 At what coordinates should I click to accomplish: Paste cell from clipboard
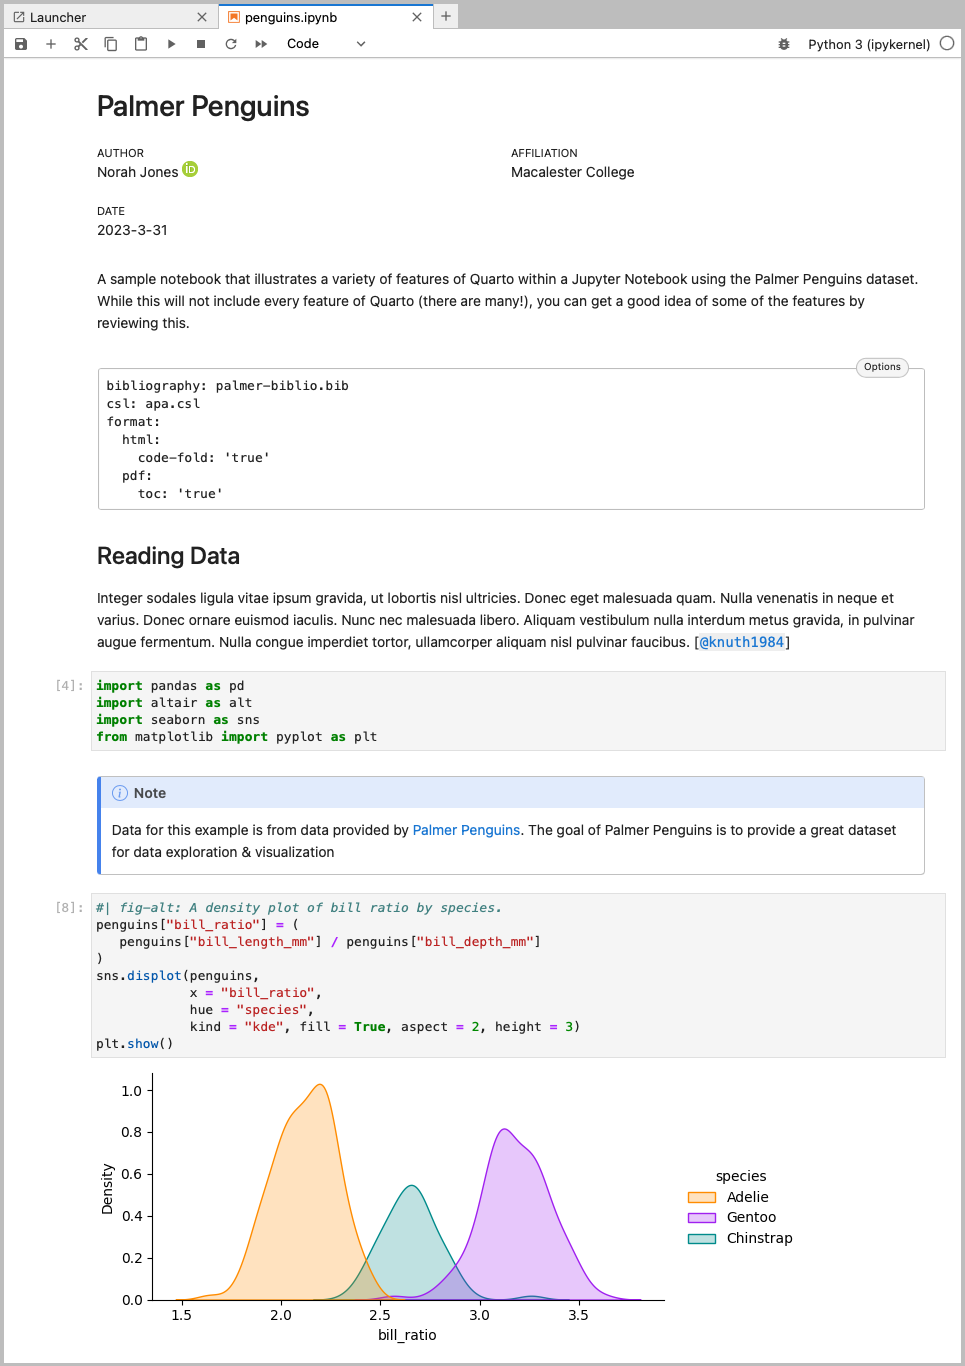[x=141, y=44]
